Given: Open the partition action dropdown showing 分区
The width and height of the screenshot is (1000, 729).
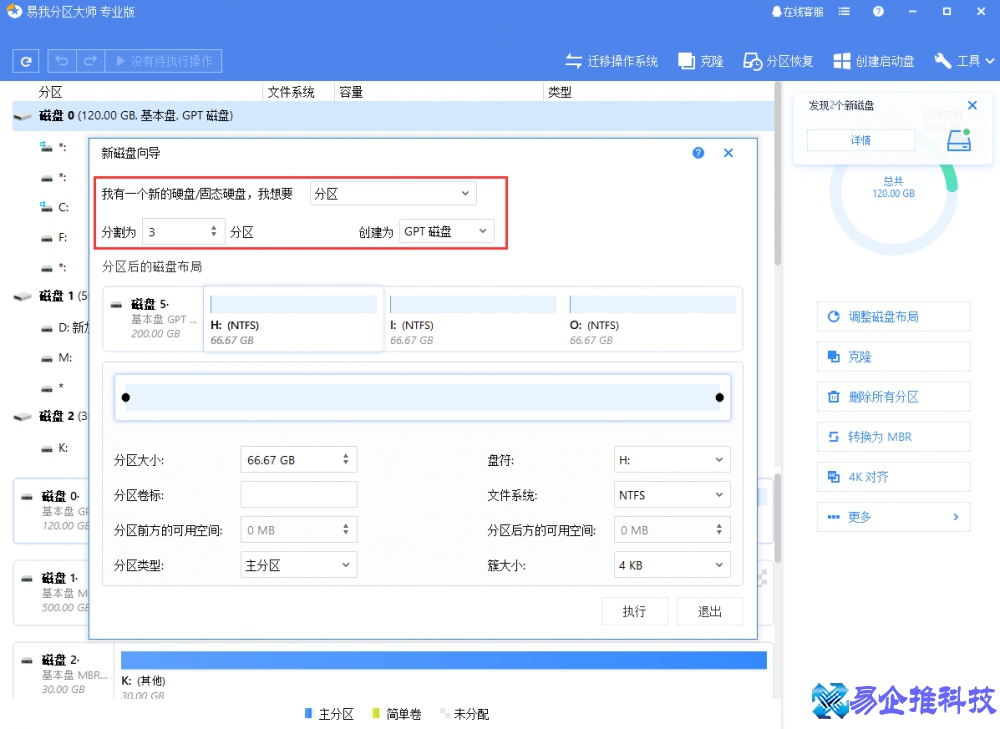Looking at the screenshot, I should [392, 192].
